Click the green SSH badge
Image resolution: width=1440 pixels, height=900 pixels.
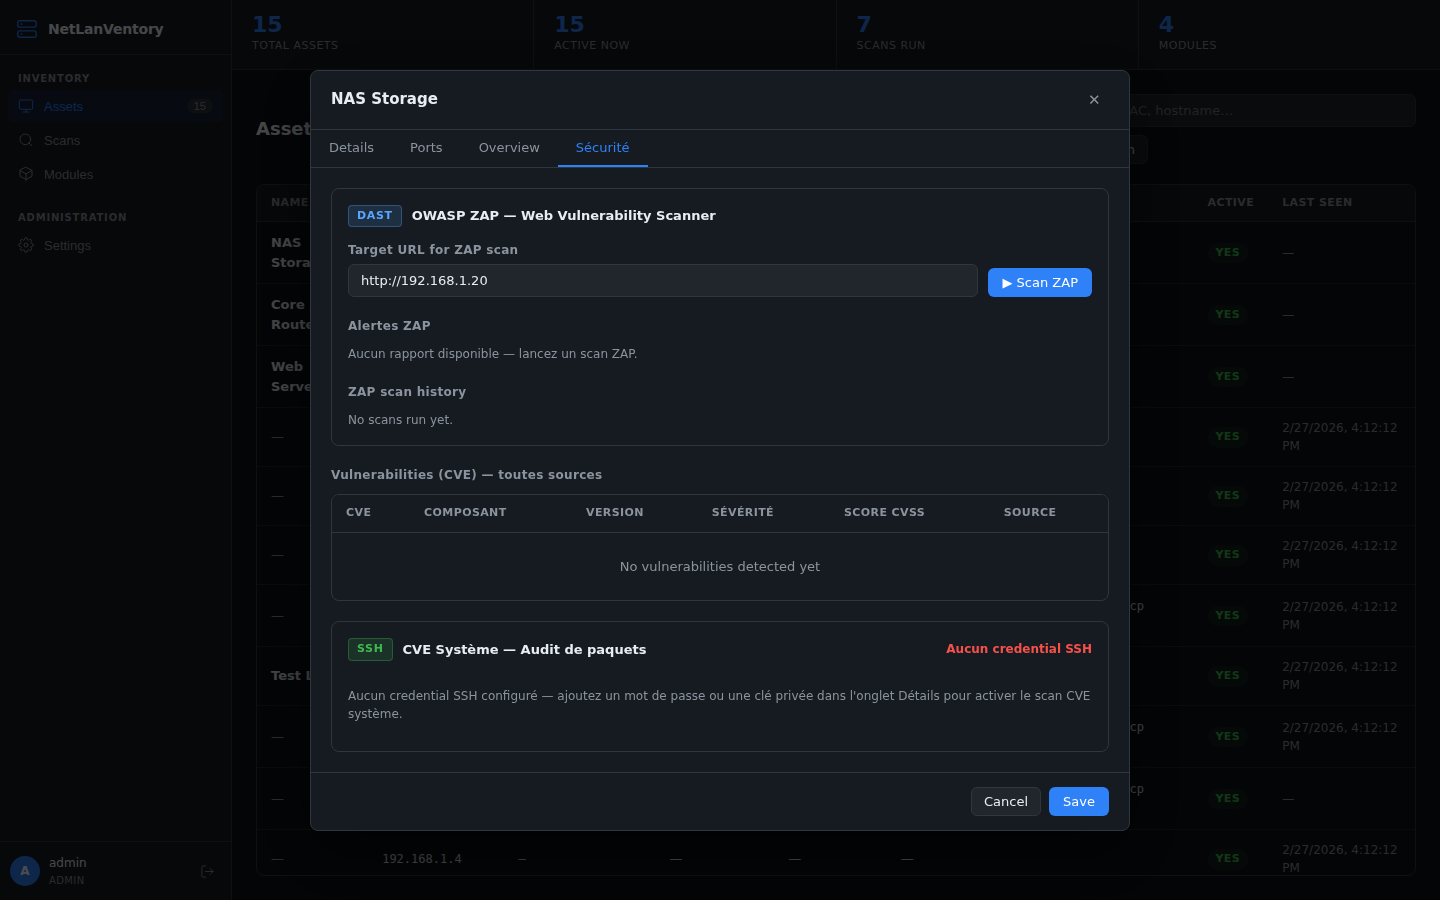click(x=370, y=649)
